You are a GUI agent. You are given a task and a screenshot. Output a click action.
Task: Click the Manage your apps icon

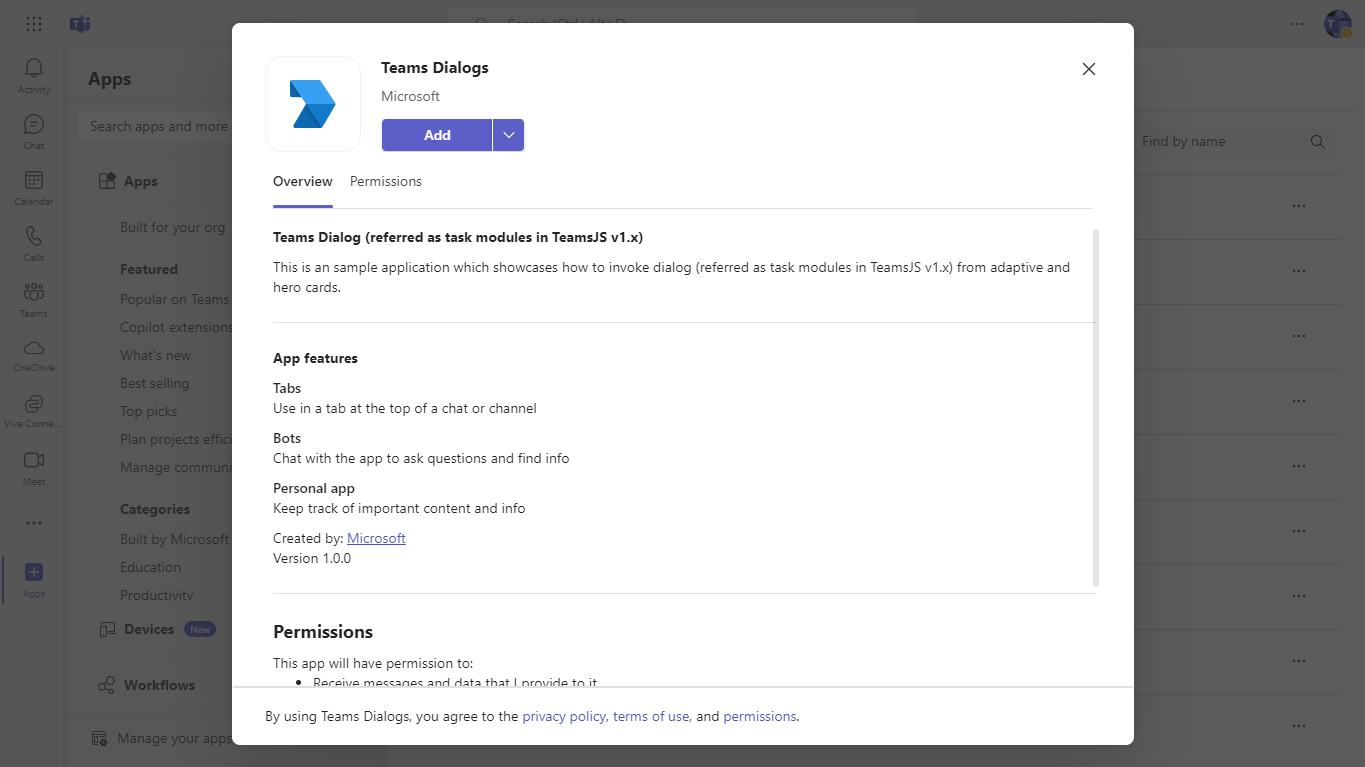(100, 738)
